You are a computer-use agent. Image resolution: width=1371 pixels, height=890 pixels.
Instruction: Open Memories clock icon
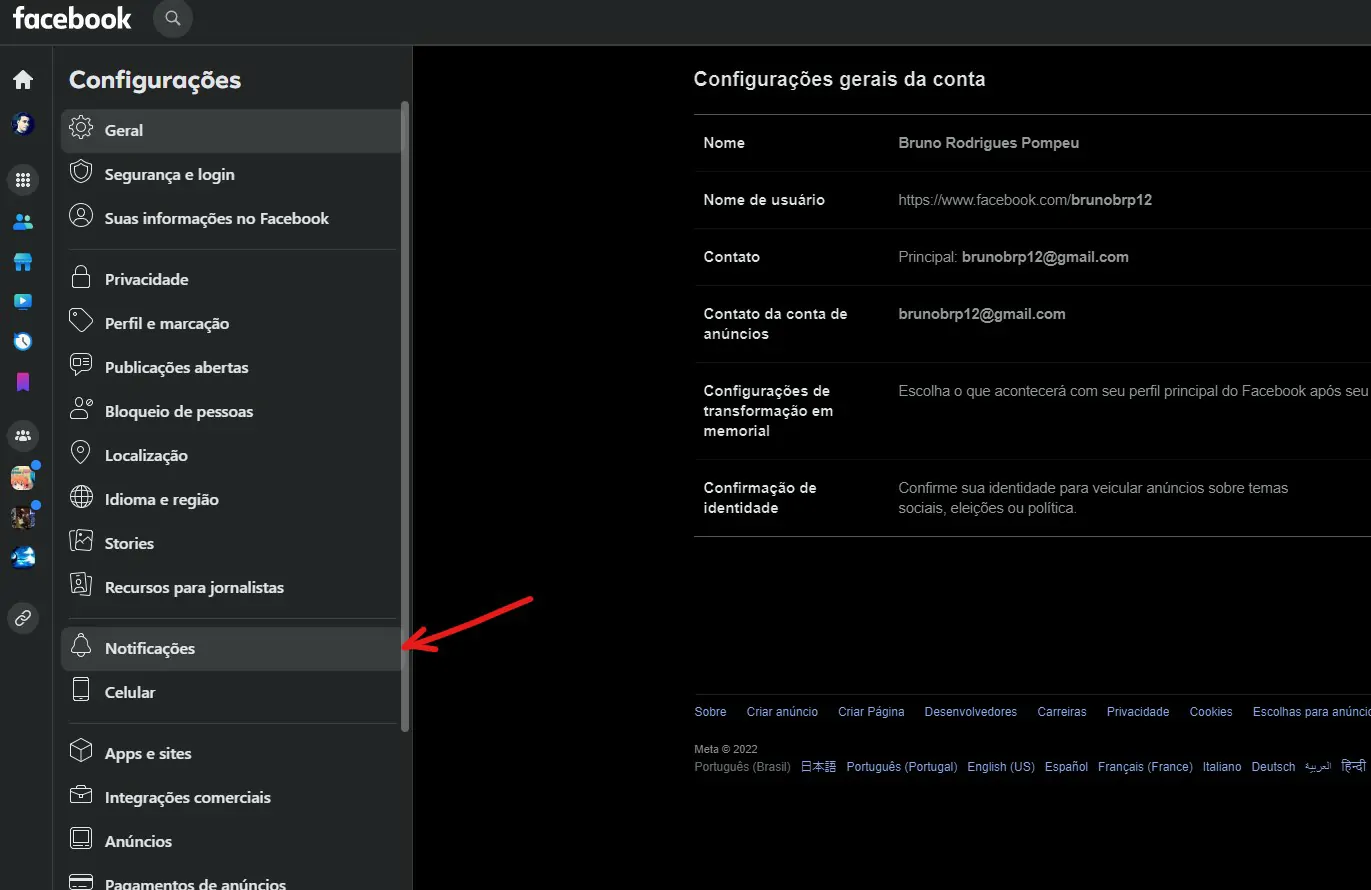(22, 342)
